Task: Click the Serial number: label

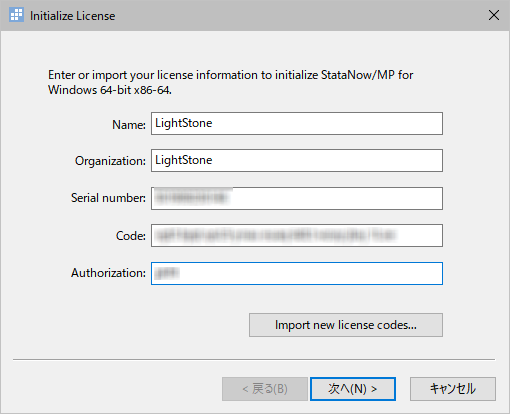Action: (x=108, y=198)
